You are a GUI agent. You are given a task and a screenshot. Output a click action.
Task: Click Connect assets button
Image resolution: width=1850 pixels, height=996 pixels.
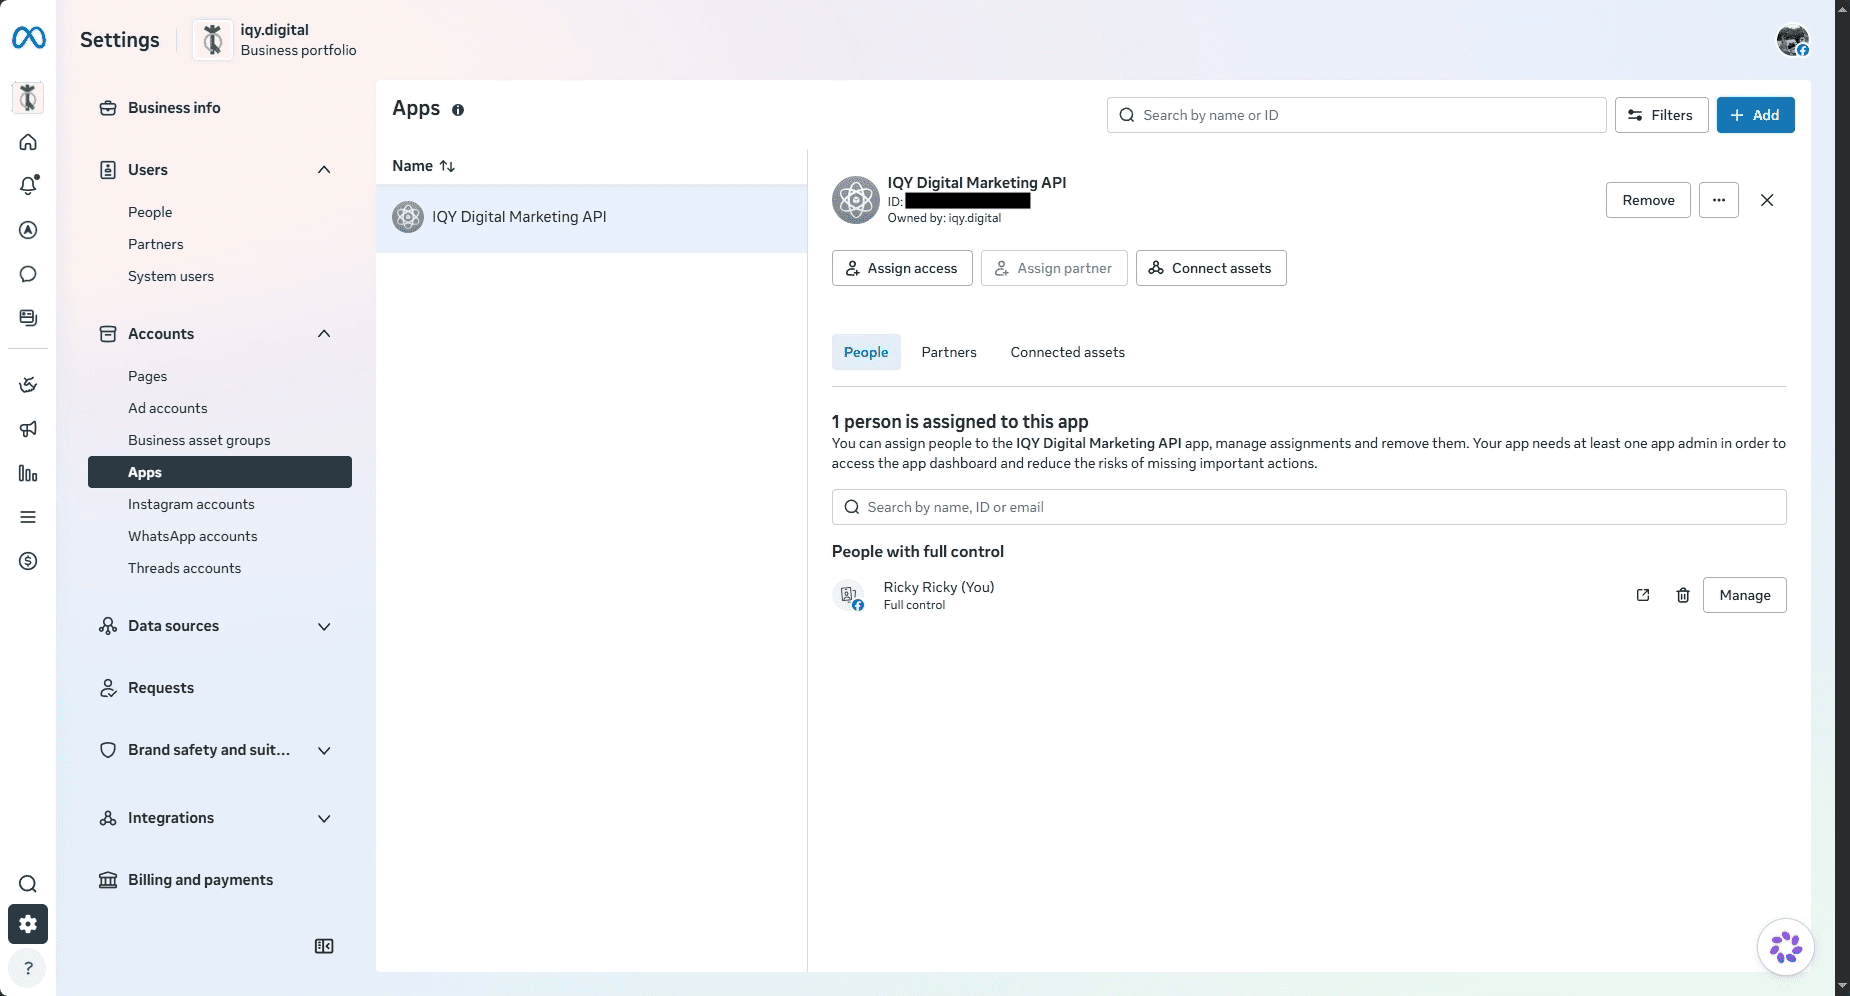point(1211,268)
